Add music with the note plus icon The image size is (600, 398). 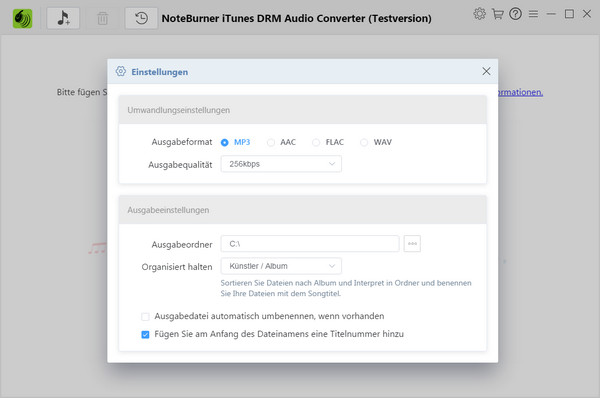click(x=63, y=18)
